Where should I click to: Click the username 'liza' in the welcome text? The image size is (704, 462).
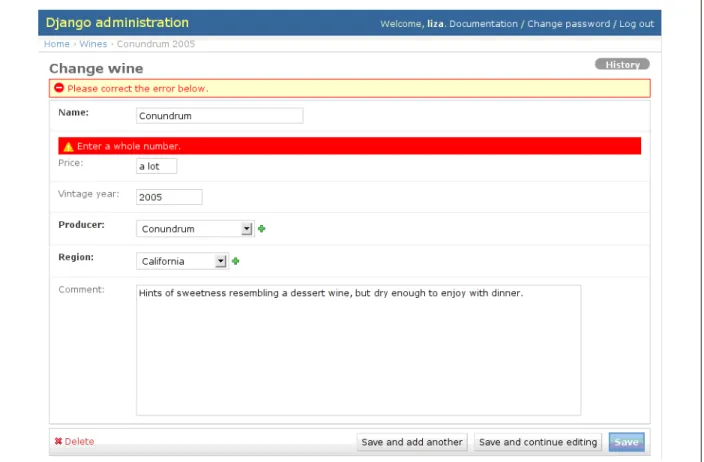tap(435, 24)
